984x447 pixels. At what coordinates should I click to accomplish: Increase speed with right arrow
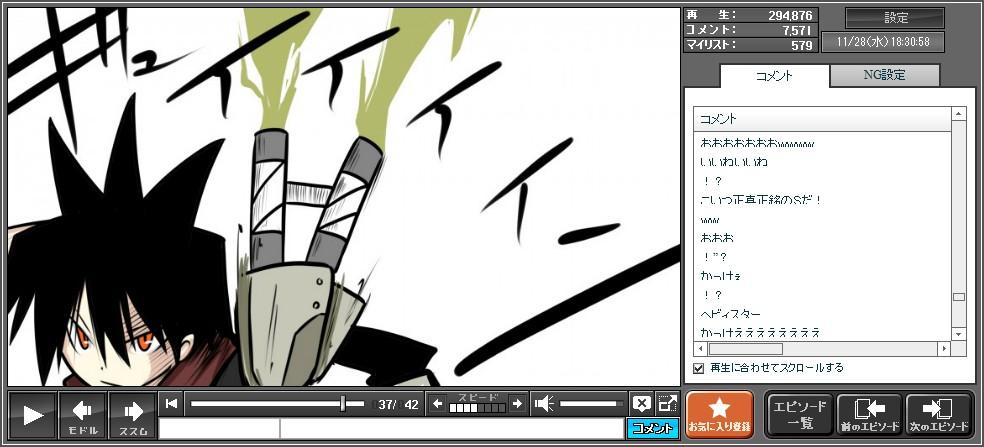[516, 404]
